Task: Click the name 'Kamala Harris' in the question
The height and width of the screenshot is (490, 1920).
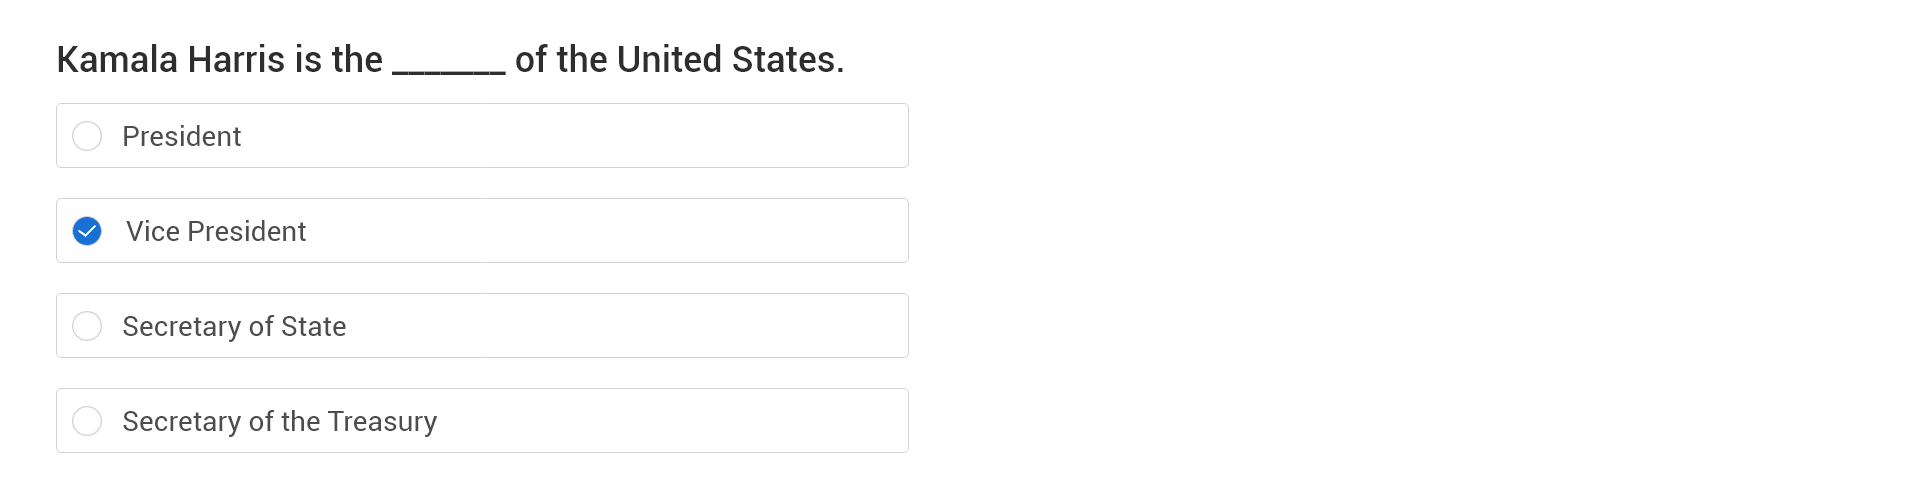Action: (x=170, y=60)
